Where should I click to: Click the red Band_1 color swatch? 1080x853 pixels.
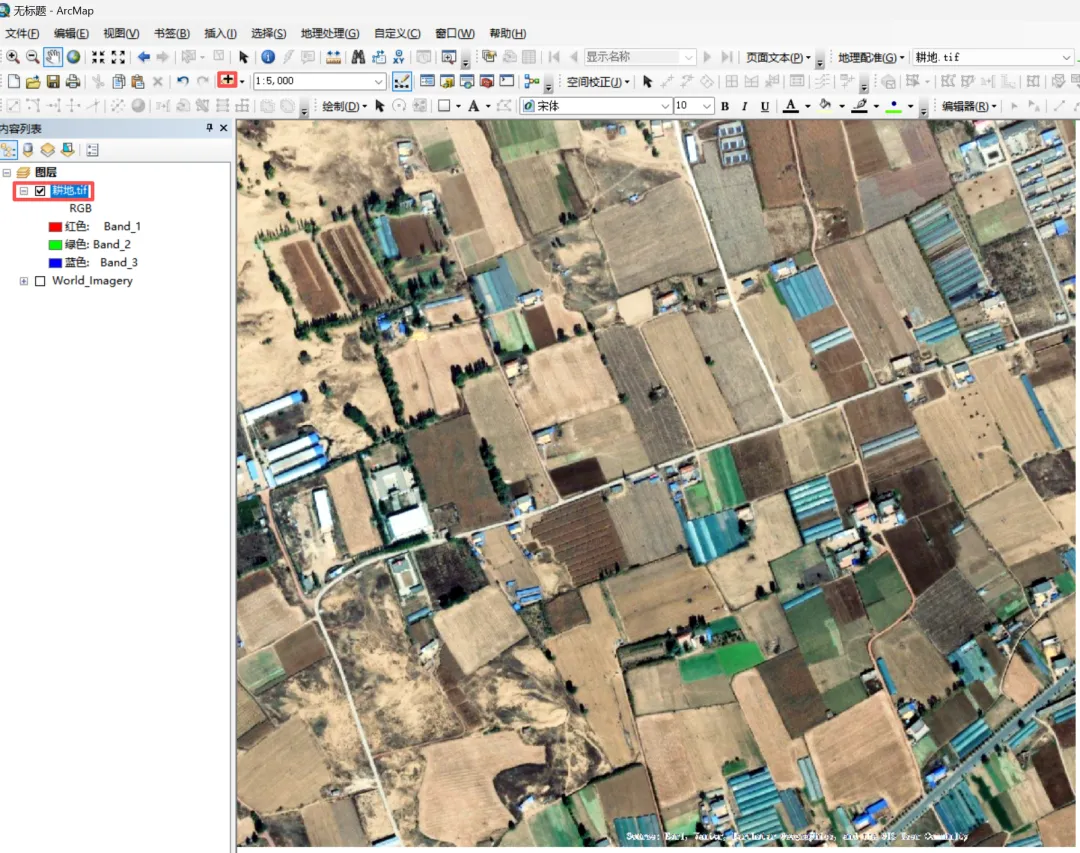(x=55, y=227)
